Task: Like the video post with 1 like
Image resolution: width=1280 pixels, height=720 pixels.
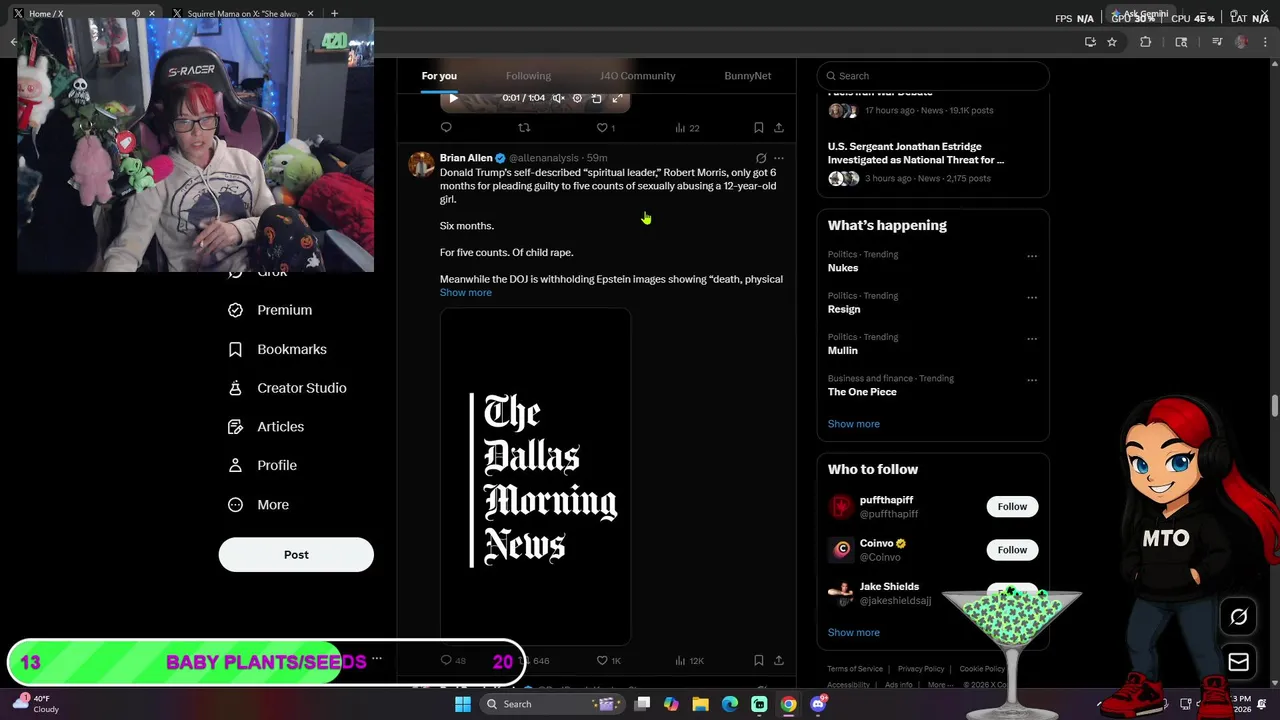Action: (605, 128)
